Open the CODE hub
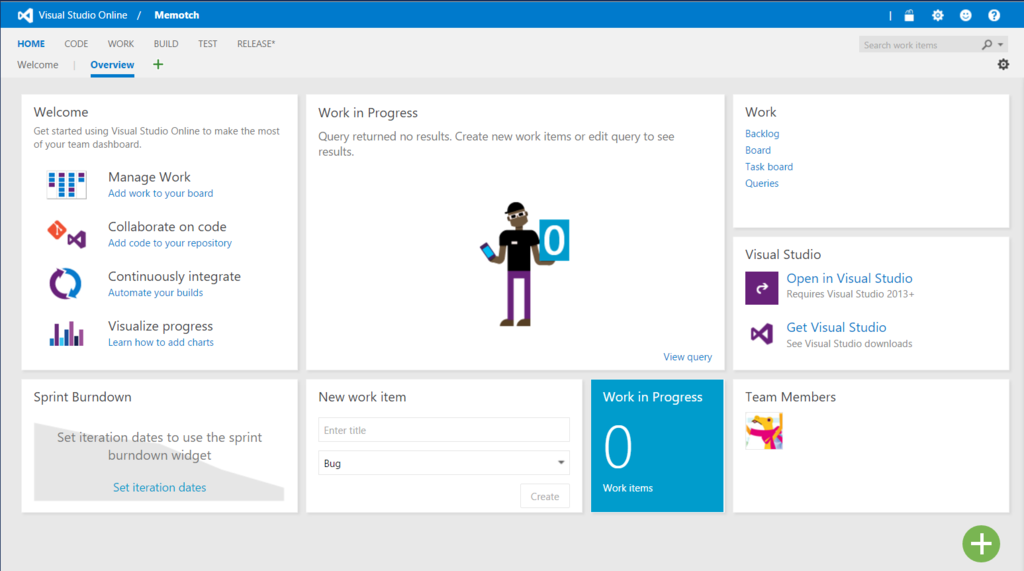 point(76,44)
